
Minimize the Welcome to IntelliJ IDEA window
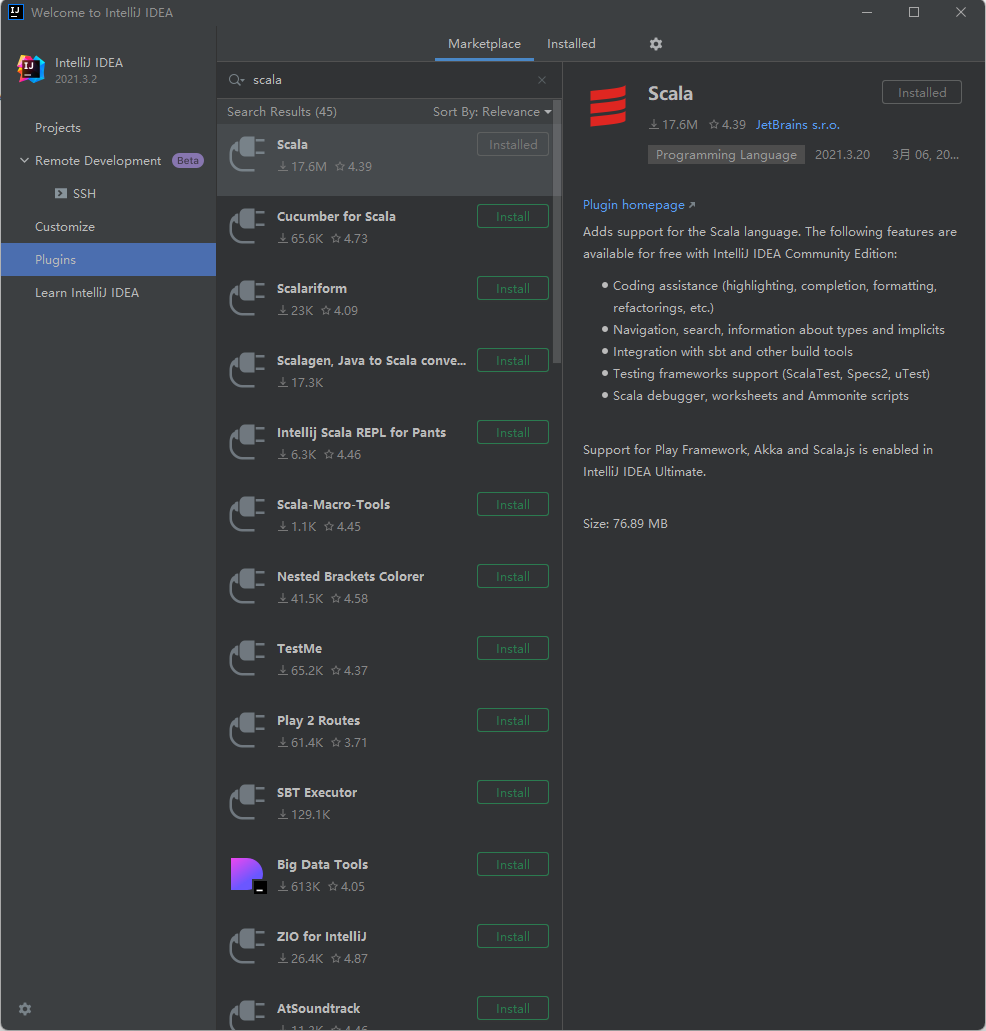(867, 12)
